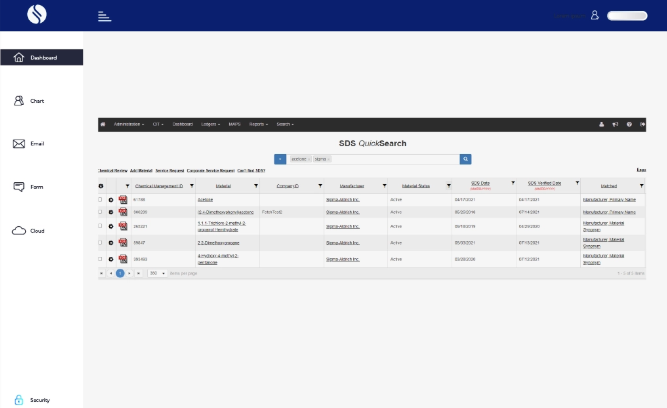The width and height of the screenshot is (667, 408).
Task: Open the 2,2-Dimethoxypropane material link
Action: (218, 243)
